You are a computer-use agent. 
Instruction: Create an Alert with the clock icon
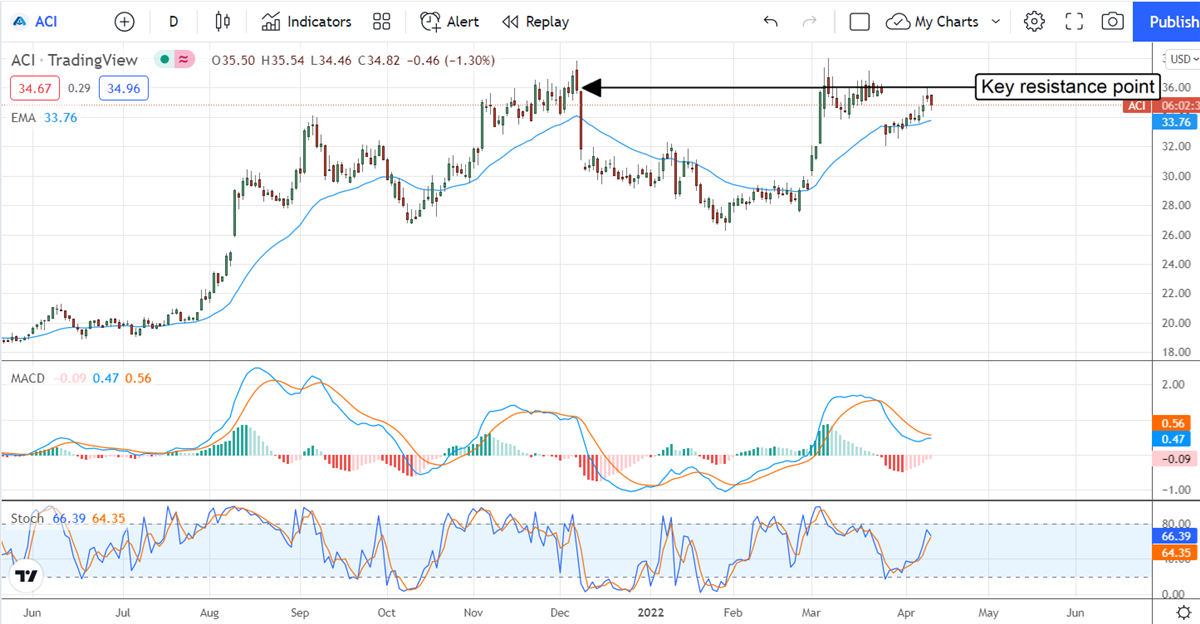tap(449, 21)
